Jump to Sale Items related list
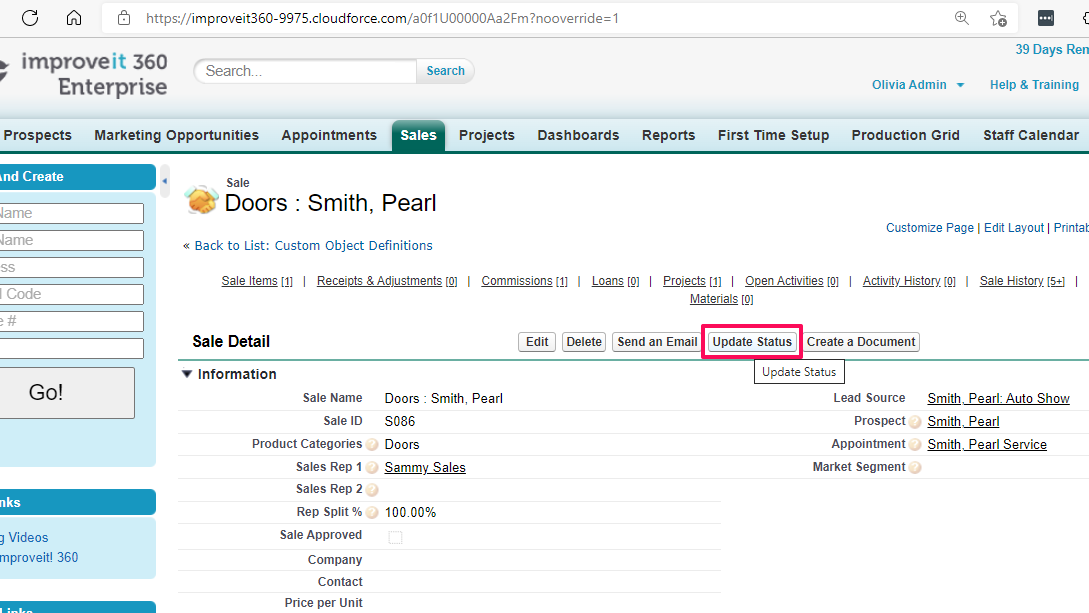1089x613 pixels. point(257,281)
